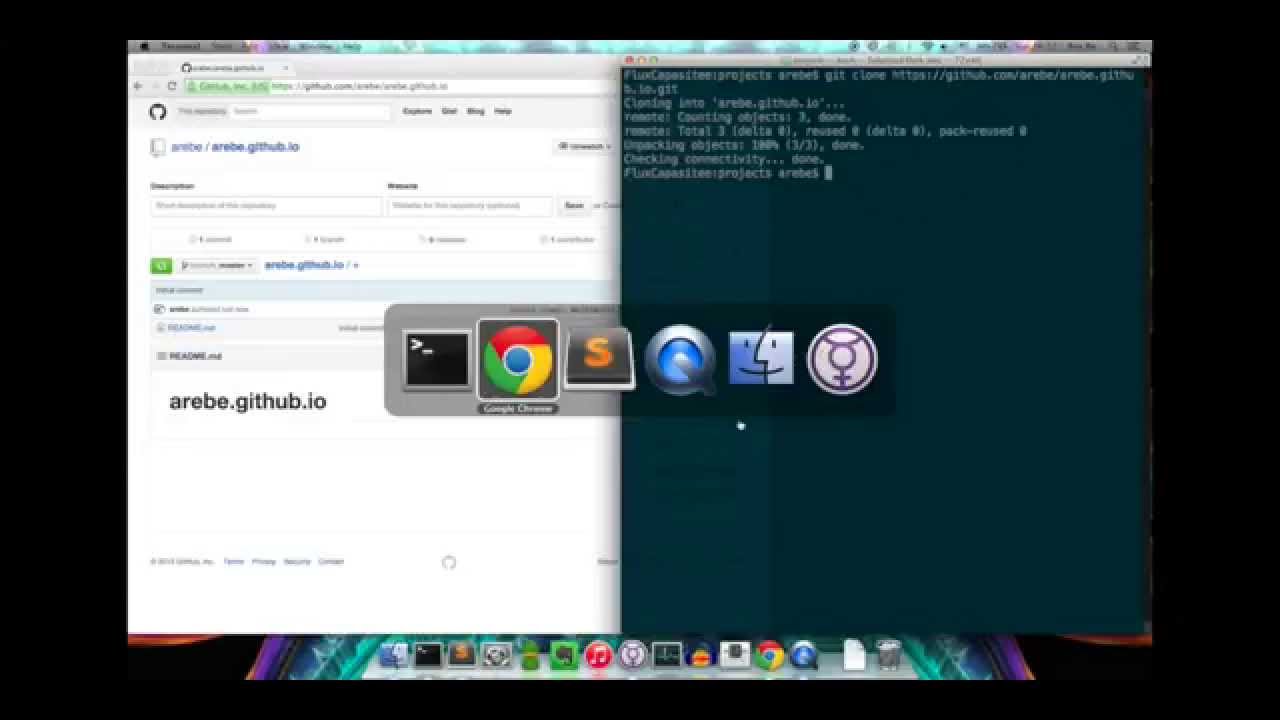Open Finder from the Dock

click(394, 655)
